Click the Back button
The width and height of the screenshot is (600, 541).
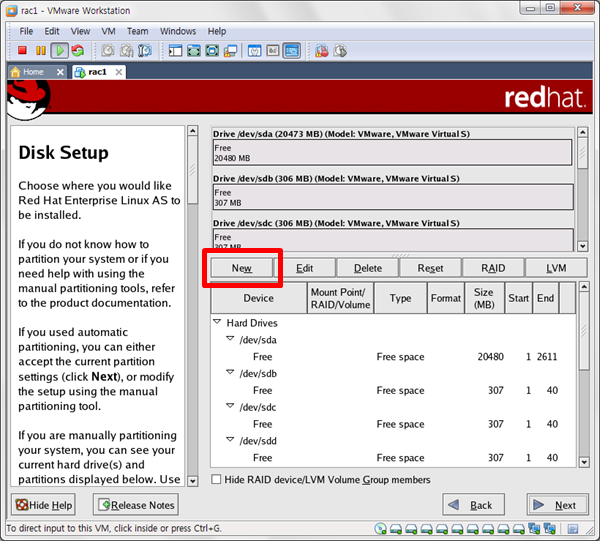click(x=474, y=505)
